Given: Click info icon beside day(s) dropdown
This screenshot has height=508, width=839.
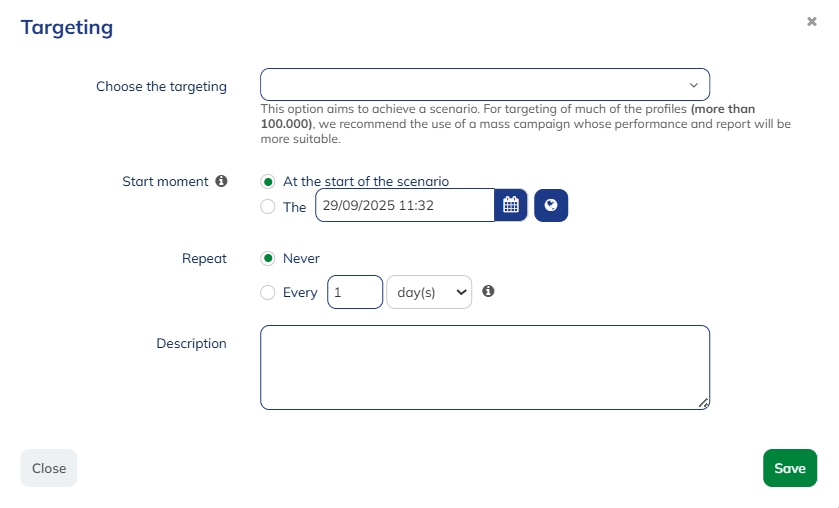Looking at the screenshot, I should [488, 291].
